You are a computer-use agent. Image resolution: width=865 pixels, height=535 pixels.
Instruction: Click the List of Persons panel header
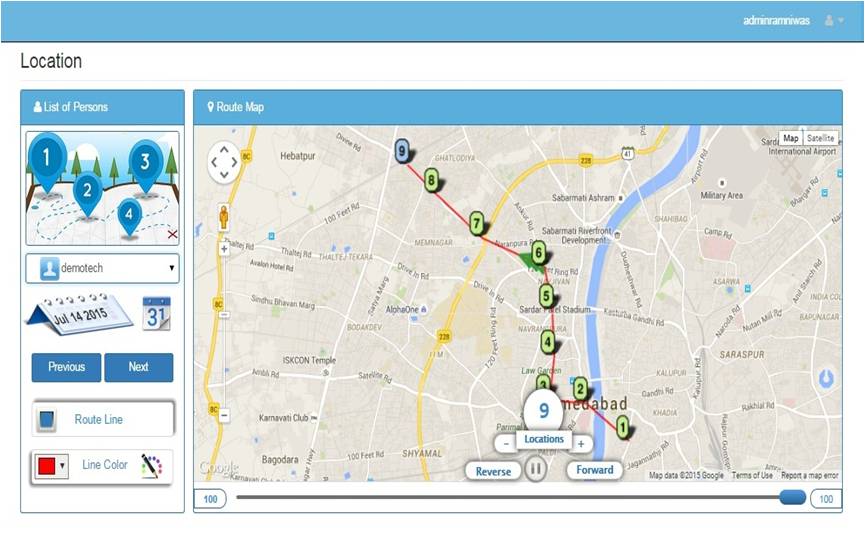[103, 107]
